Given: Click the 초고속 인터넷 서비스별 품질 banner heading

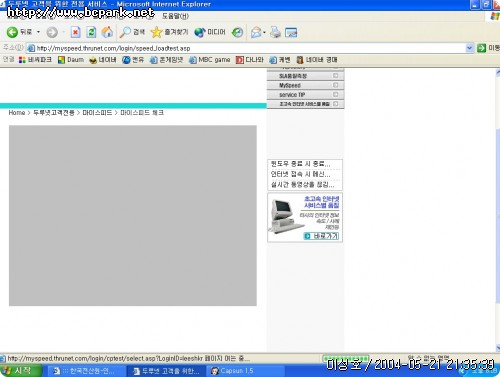Looking at the screenshot, I should click(x=321, y=202).
